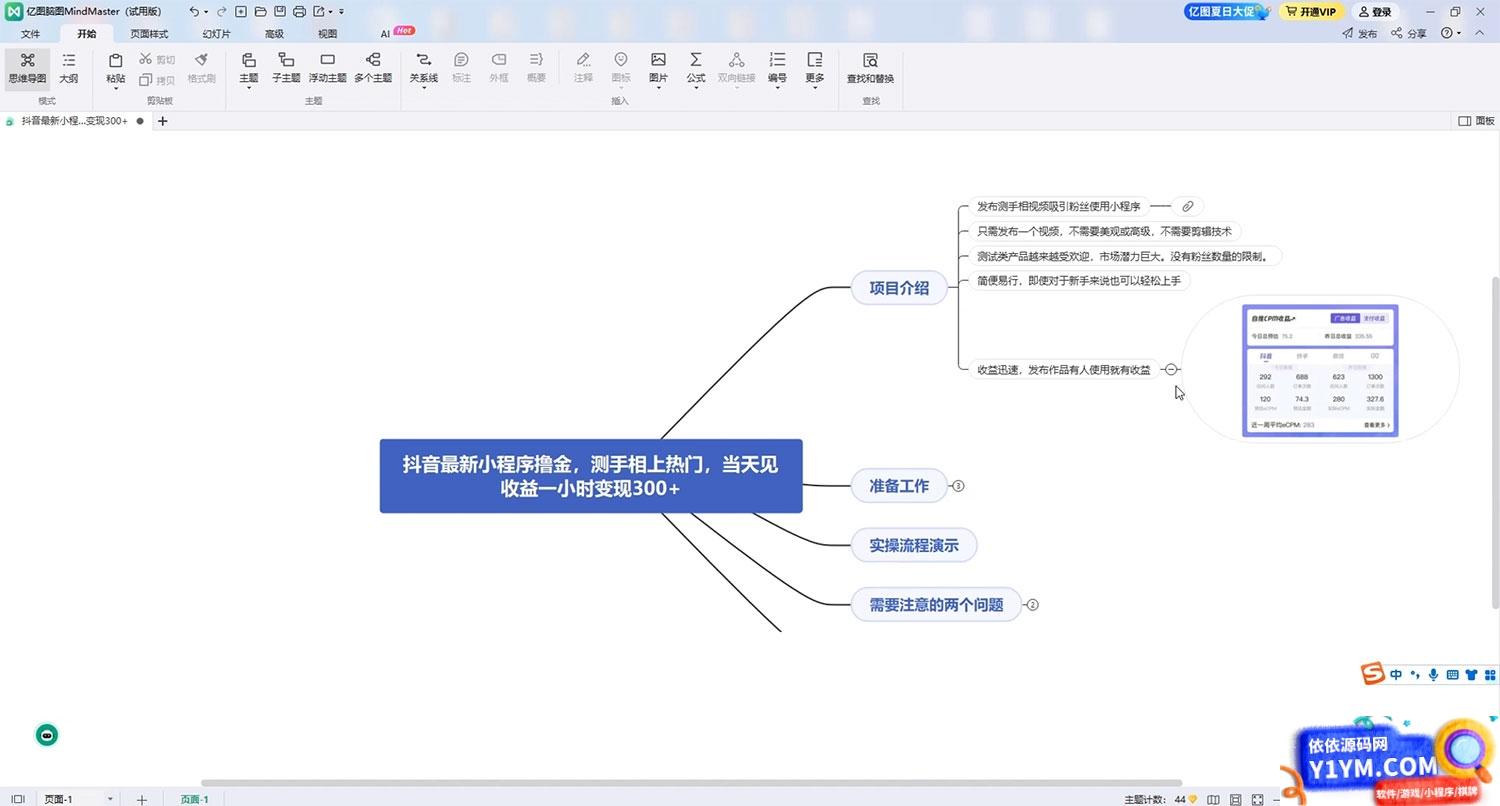The image size is (1500, 806).
Task: Expand the 准备工作 branch via its count badge
Action: pyautogui.click(x=958, y=486)
